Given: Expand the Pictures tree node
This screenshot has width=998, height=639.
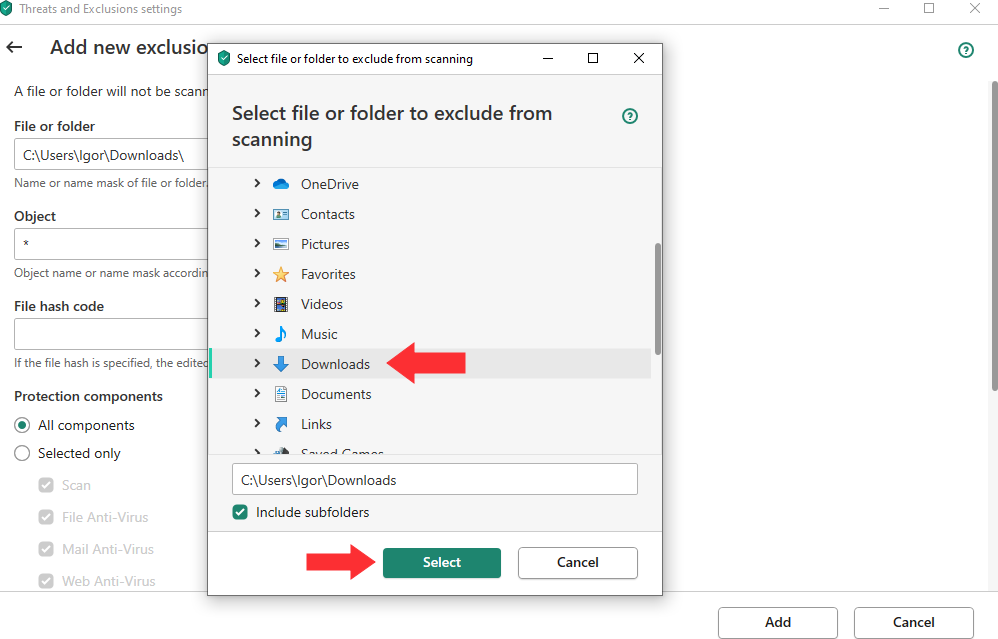Looking at the screenshot, I should click(x=257, y=243).
